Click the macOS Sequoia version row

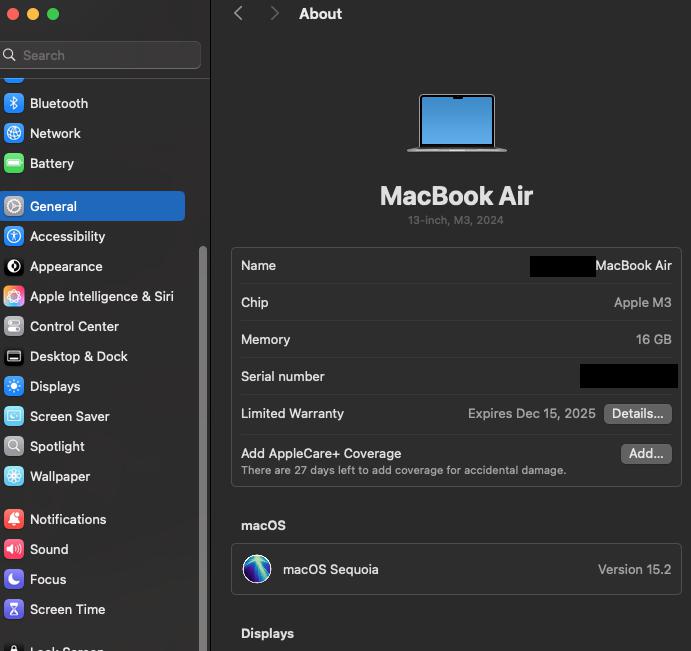coord(456,569)
